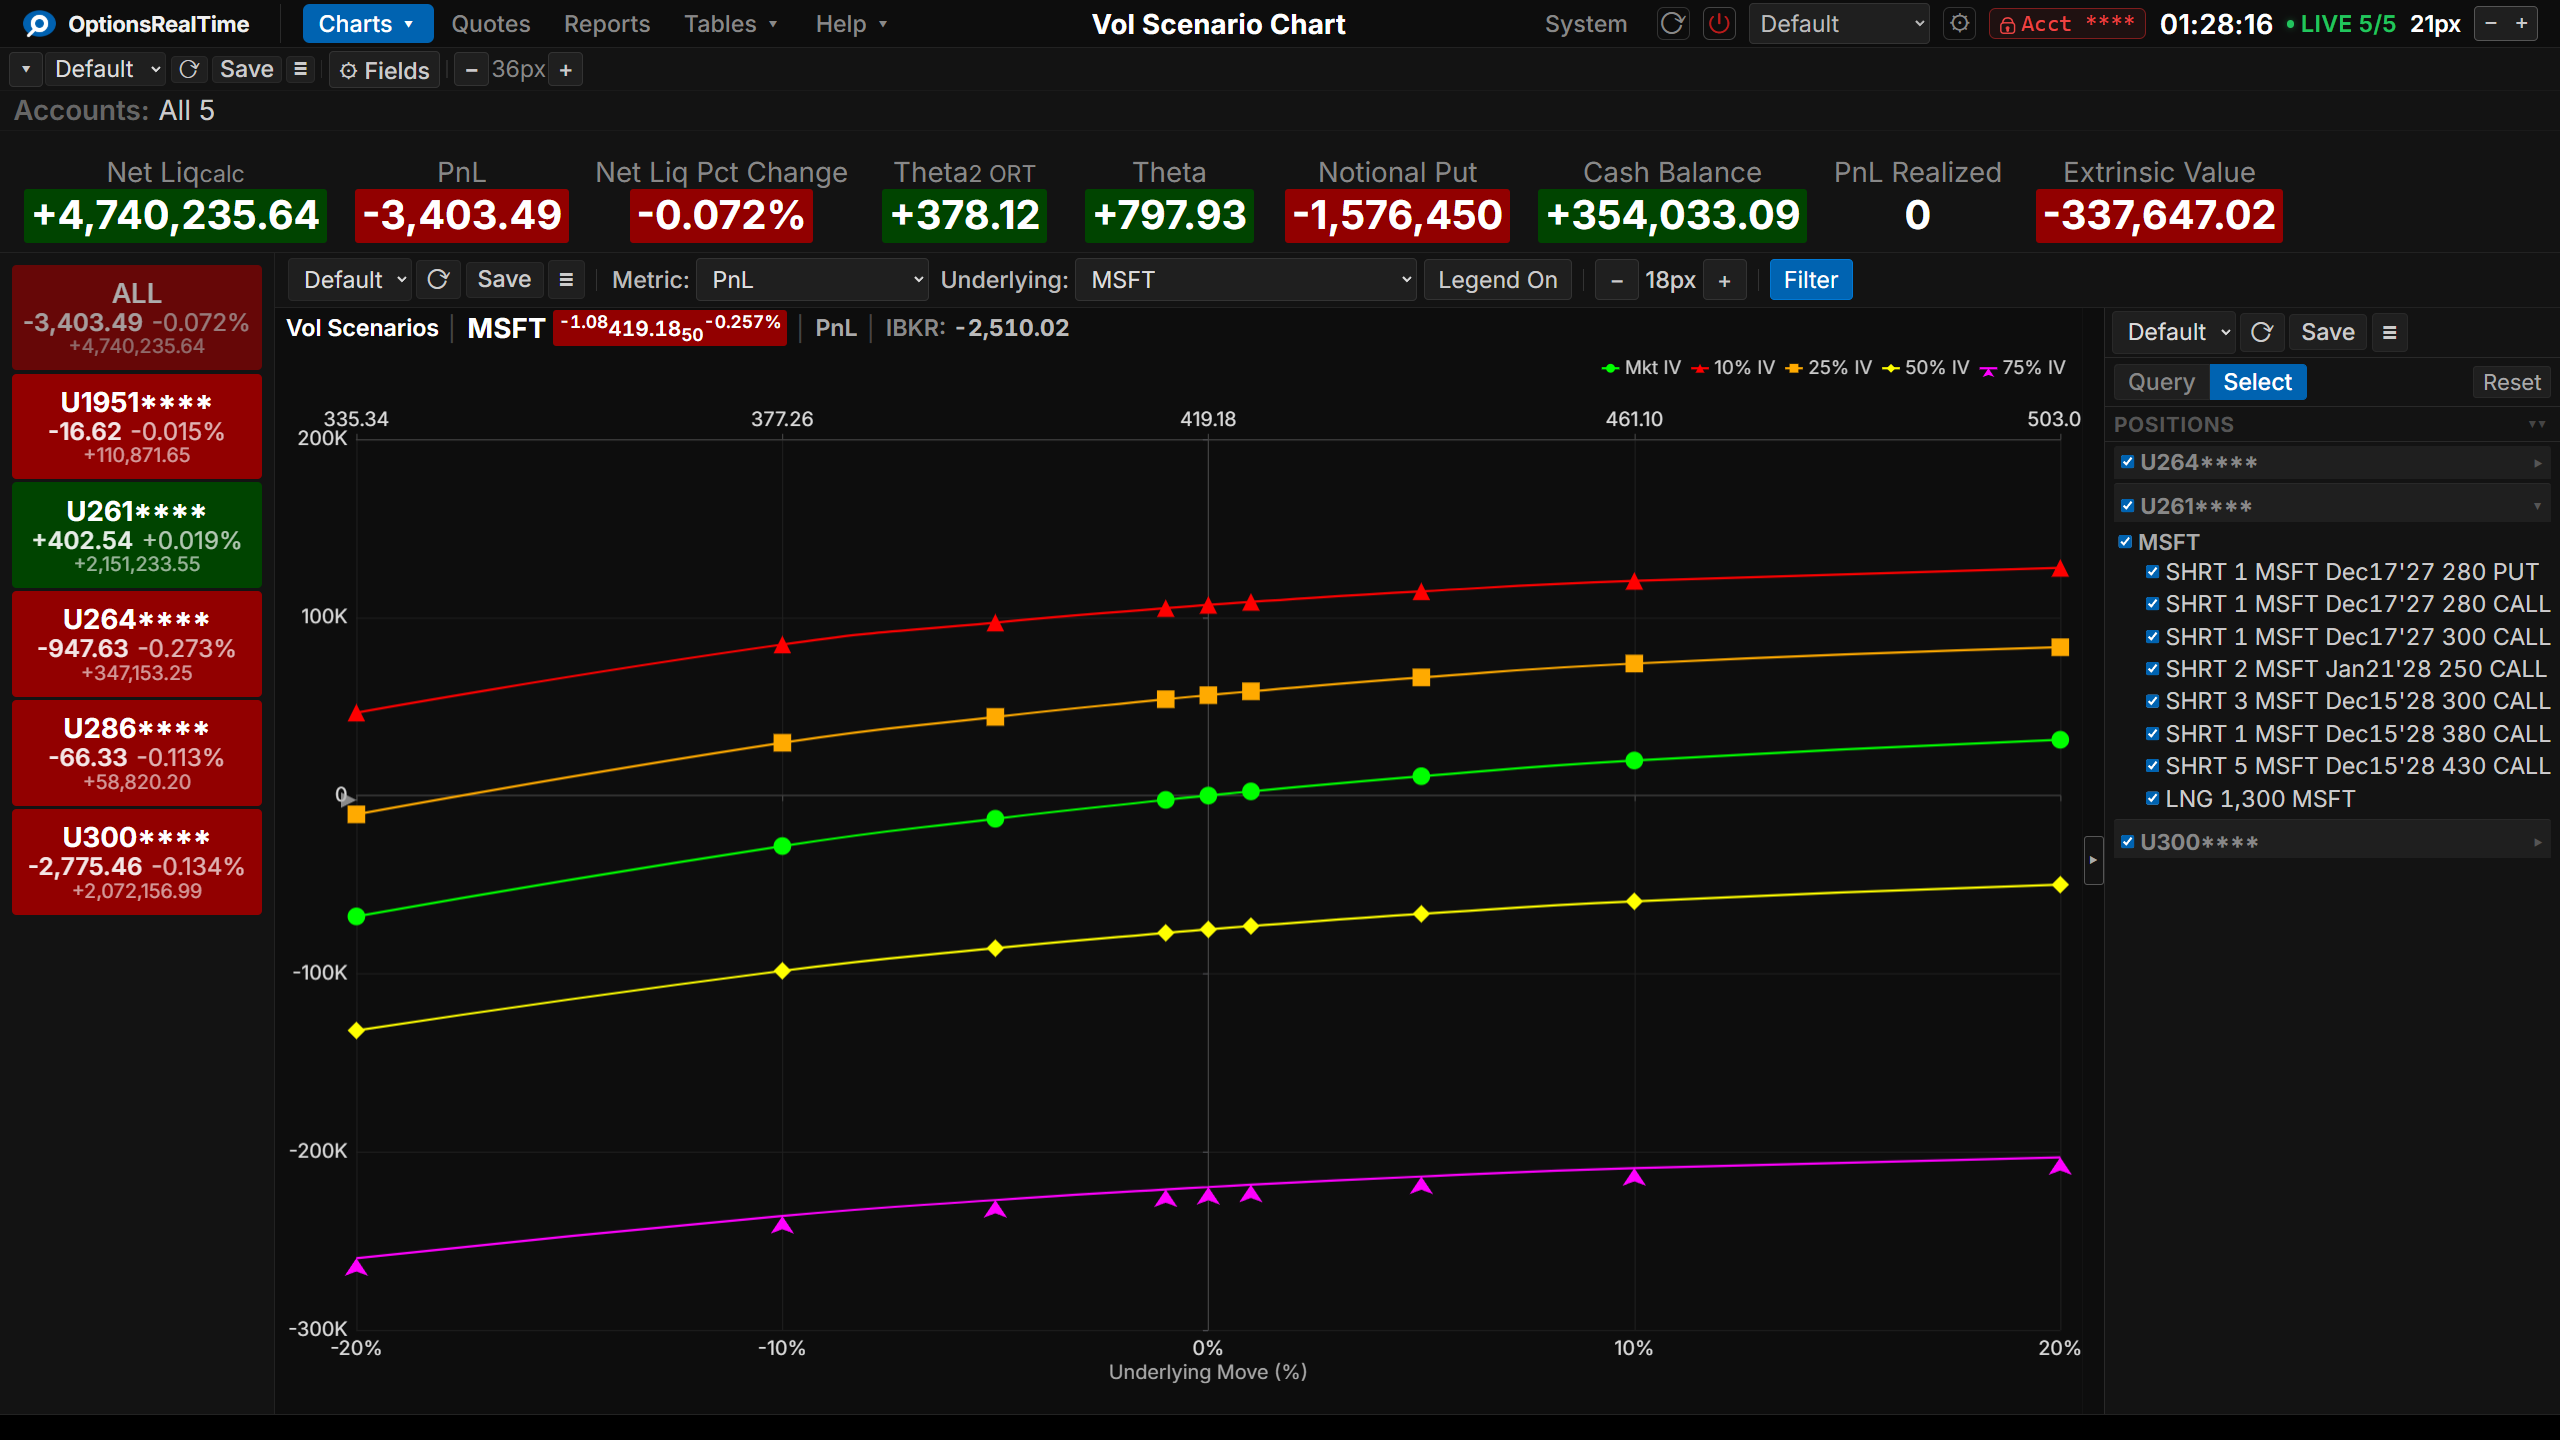Uncheck SHRT 1 MSFT Dec17'27 280 CALL

coord(2152,604)
